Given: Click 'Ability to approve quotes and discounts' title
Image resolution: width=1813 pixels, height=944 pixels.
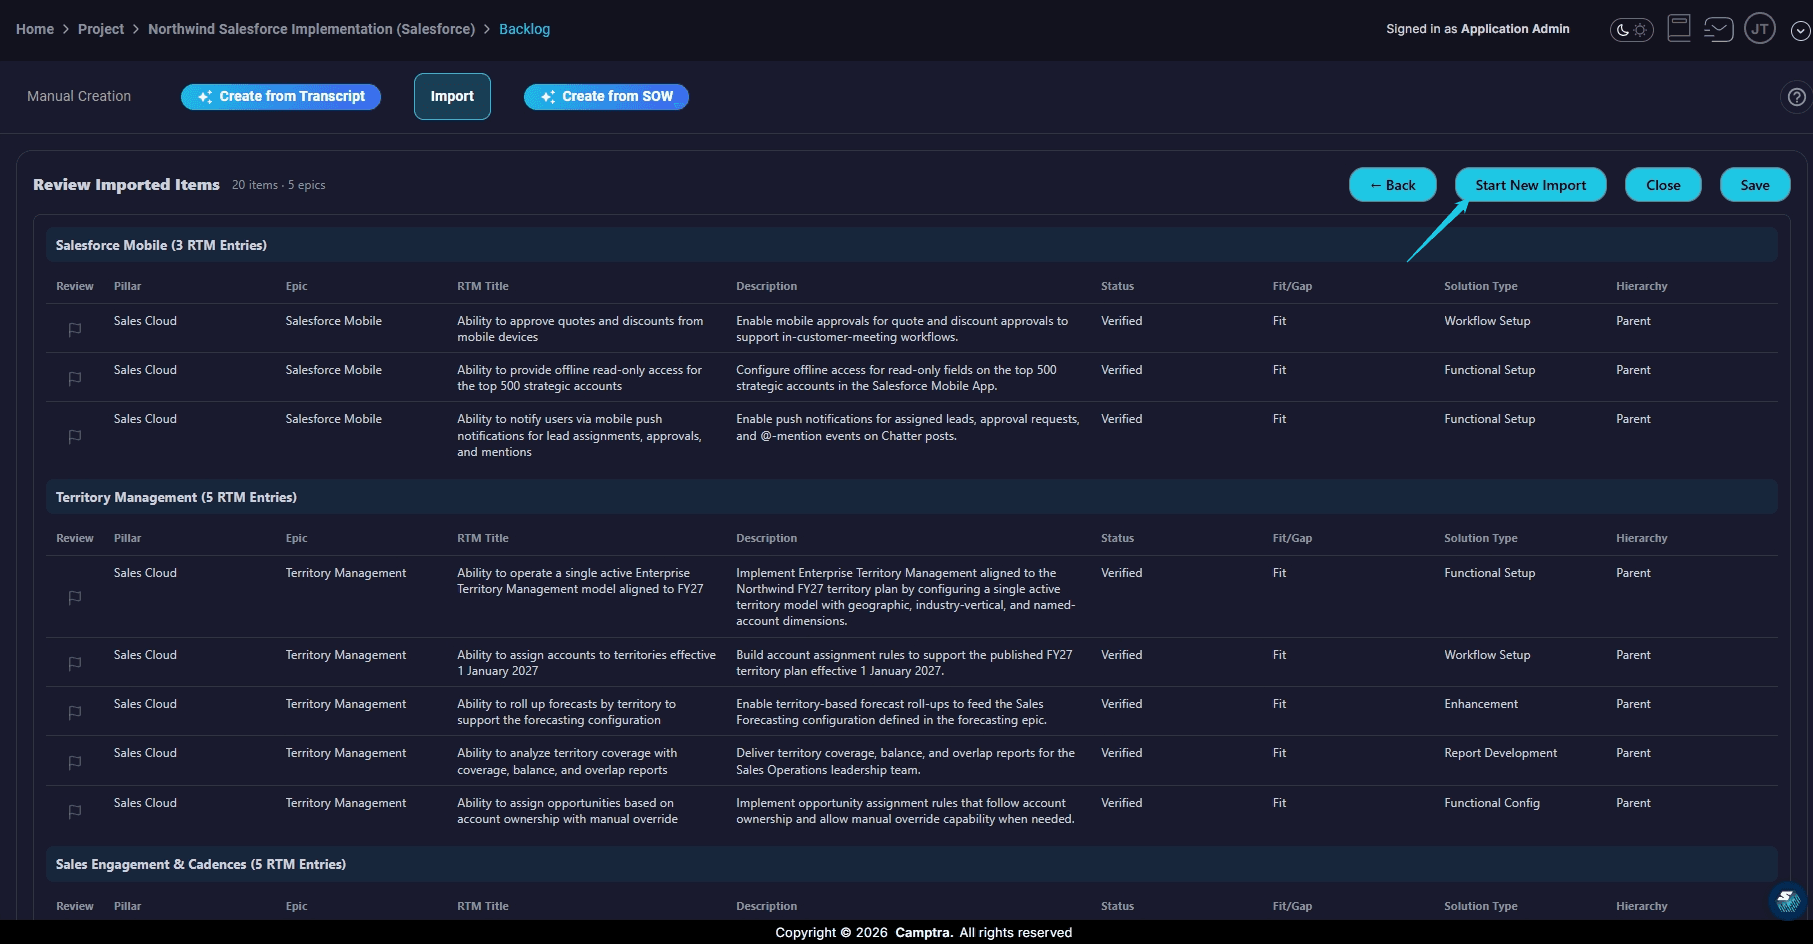Looking at the screenshot, I should coord(580,329).
